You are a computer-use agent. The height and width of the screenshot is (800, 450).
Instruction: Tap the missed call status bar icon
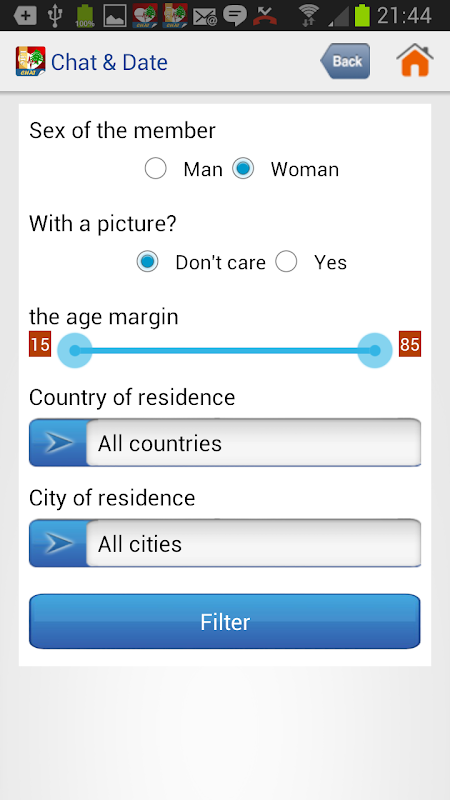click(x=265, y=15)
